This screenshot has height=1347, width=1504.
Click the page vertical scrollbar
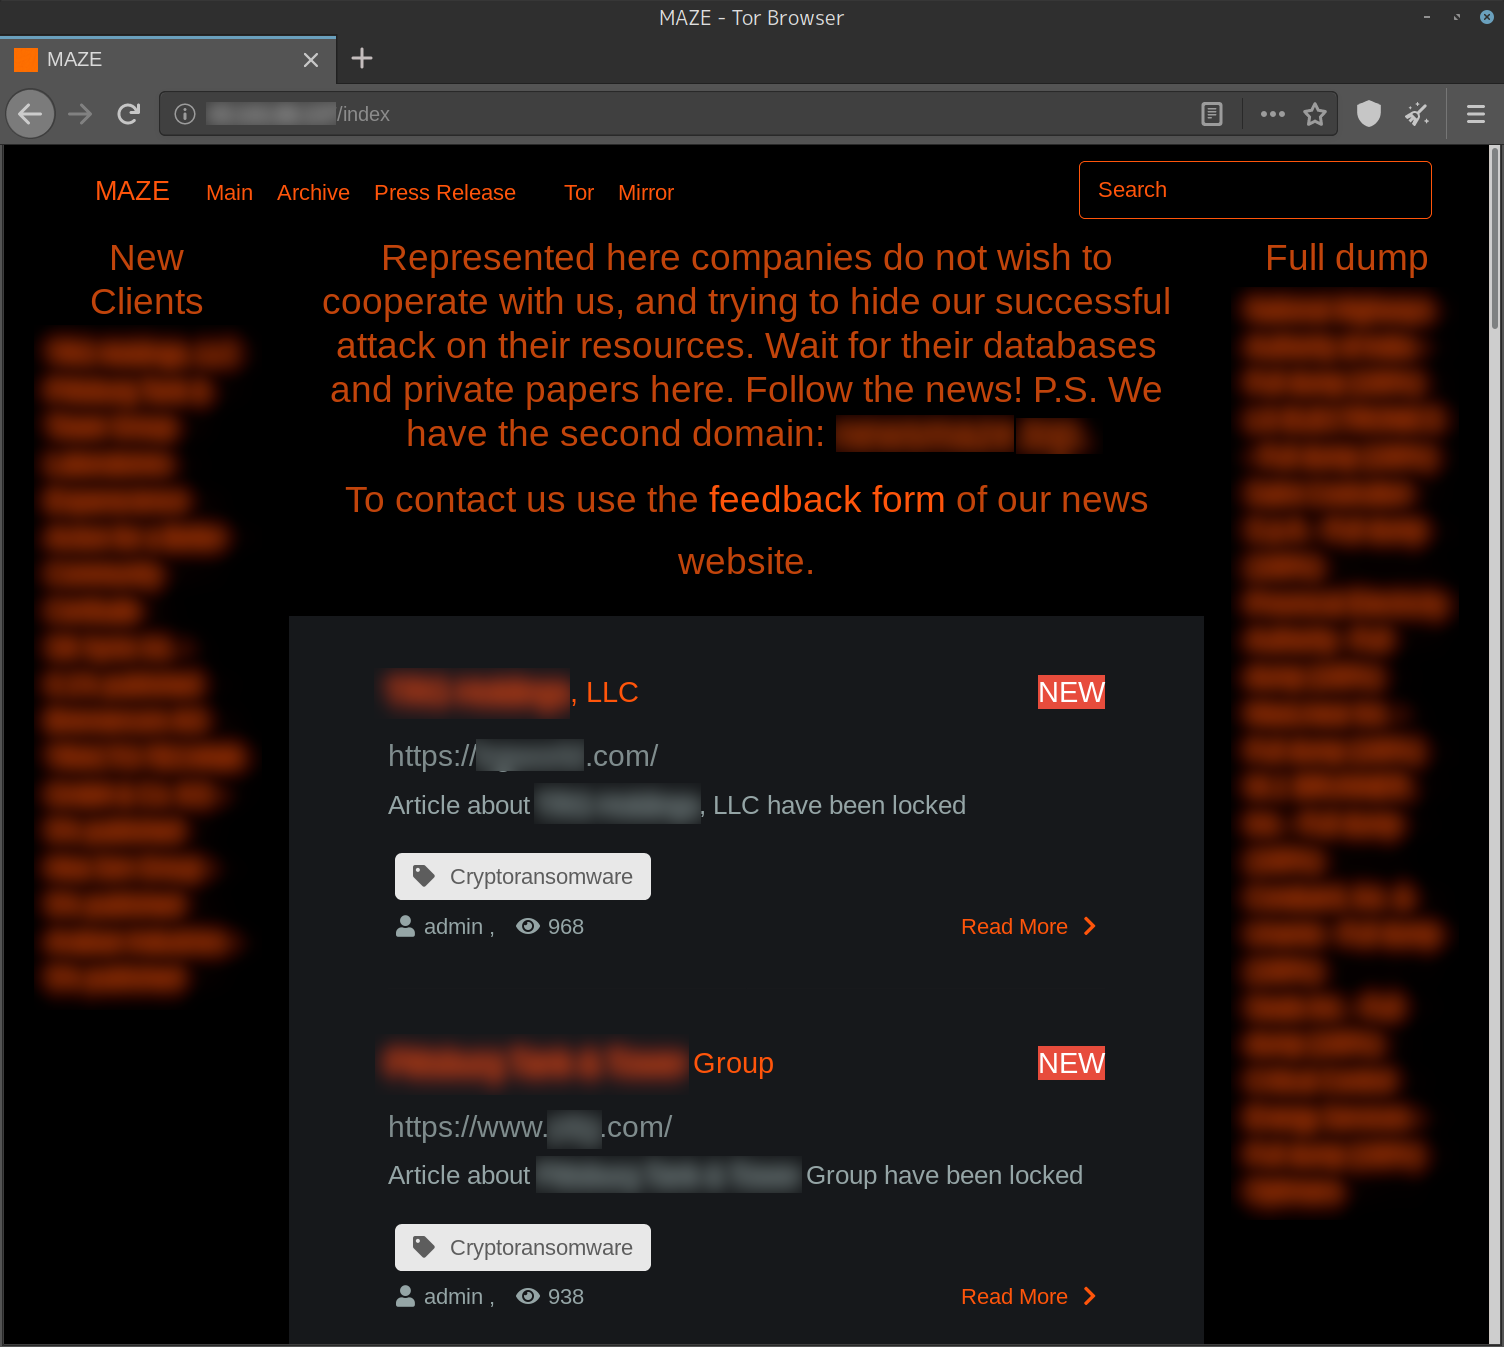pyautogui.click(x=1495, y=240)
